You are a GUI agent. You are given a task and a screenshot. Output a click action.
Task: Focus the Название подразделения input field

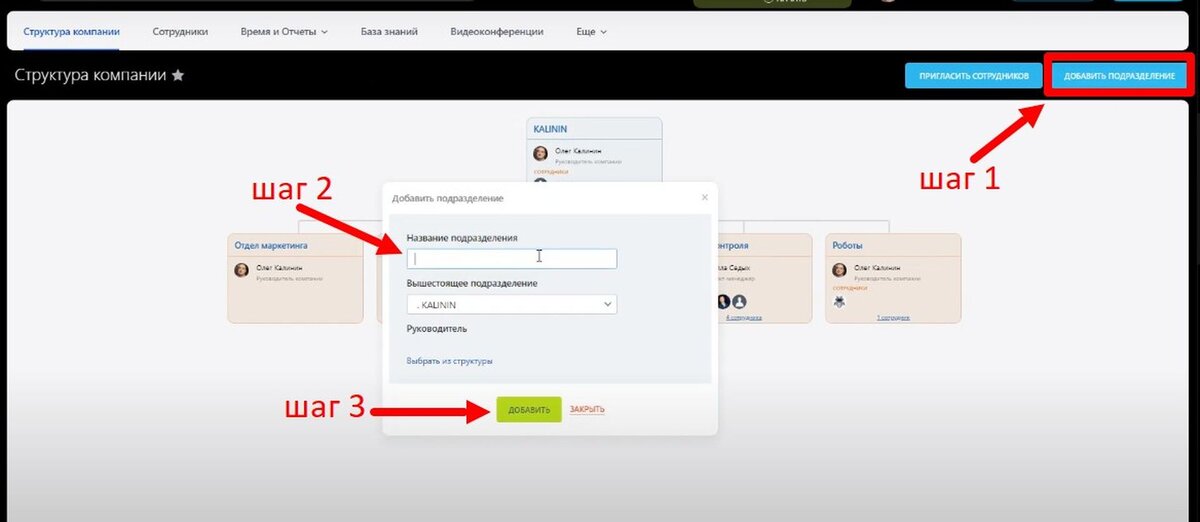[512, 258]
